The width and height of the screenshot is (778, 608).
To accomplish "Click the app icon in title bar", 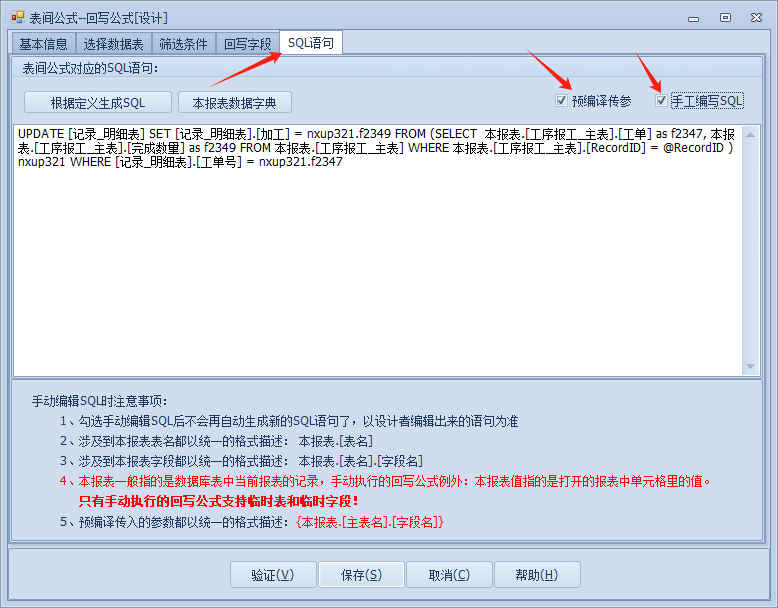I will pyautogui.click(x=16, y=17).
